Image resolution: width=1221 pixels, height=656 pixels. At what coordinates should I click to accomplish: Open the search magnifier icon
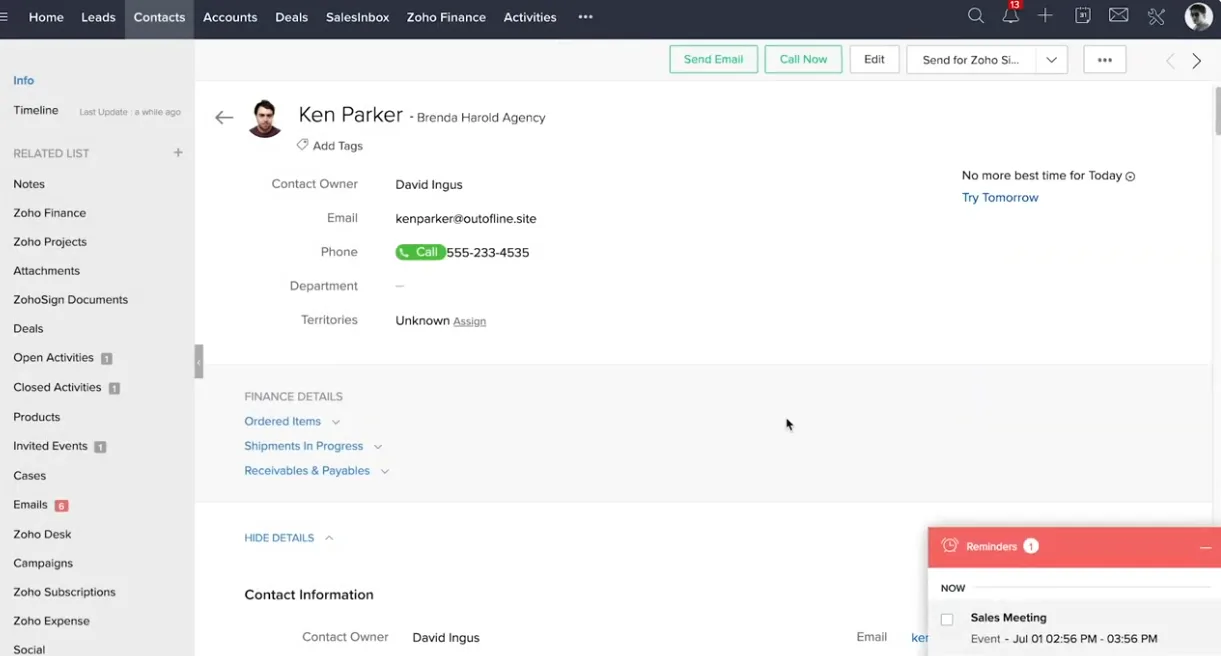[976, 16]
